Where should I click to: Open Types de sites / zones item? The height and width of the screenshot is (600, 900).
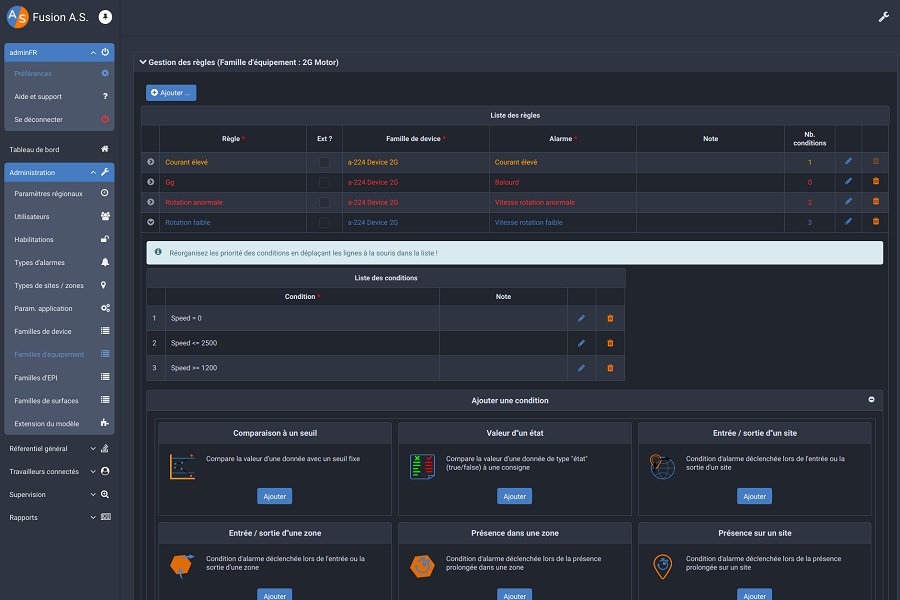[x=59, y=285]
